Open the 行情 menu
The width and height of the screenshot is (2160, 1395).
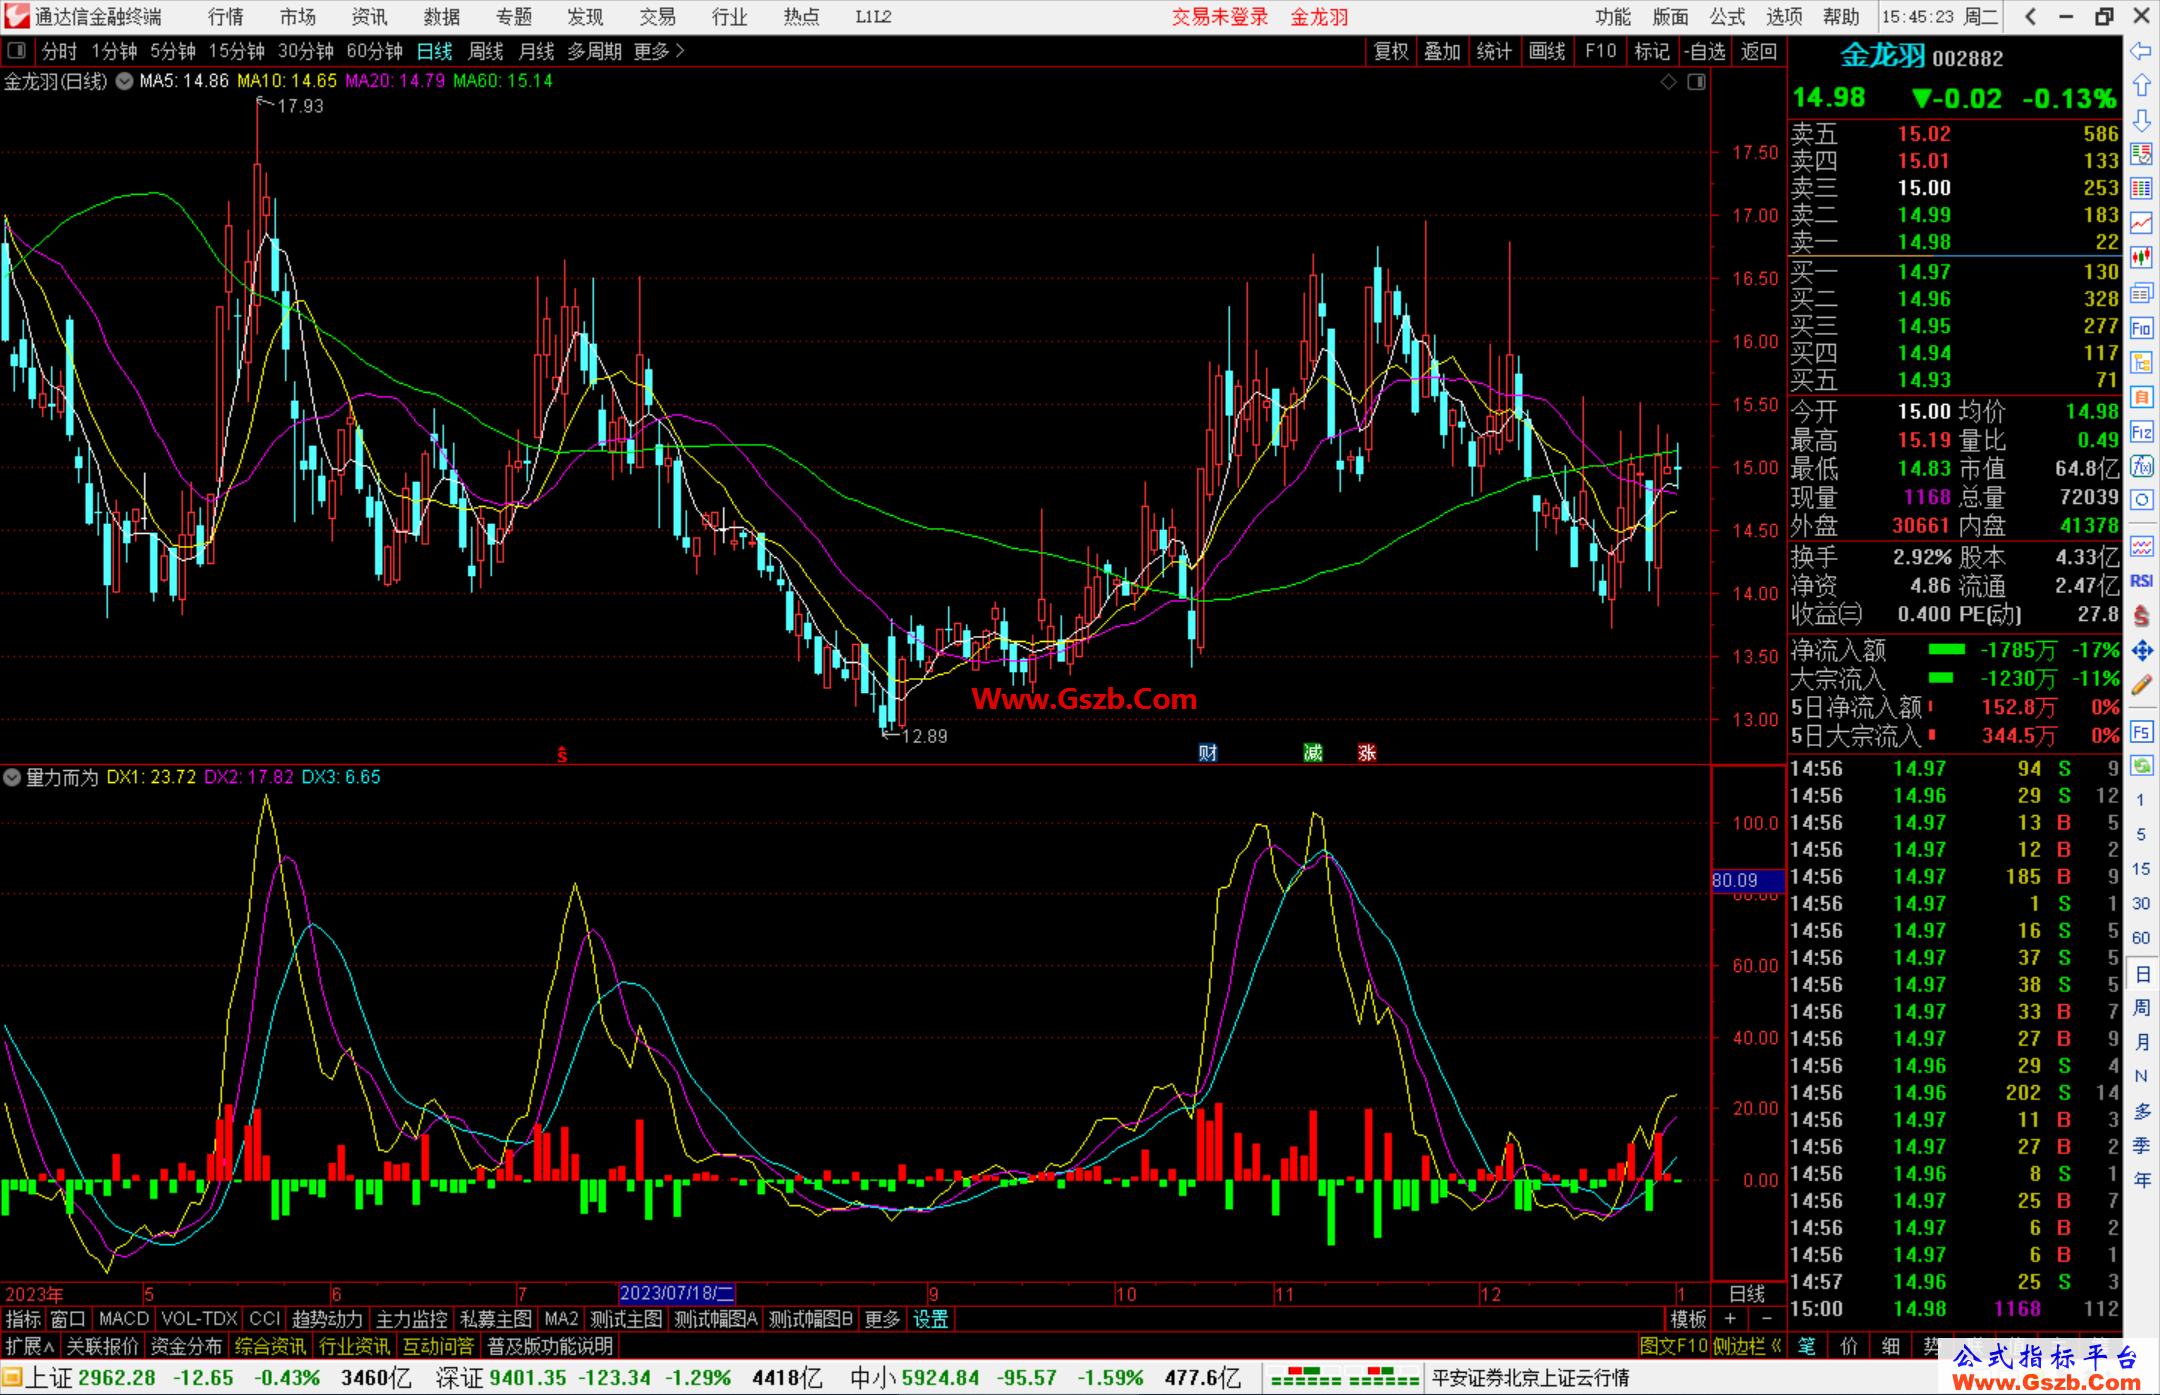click(x=225, y=17)
